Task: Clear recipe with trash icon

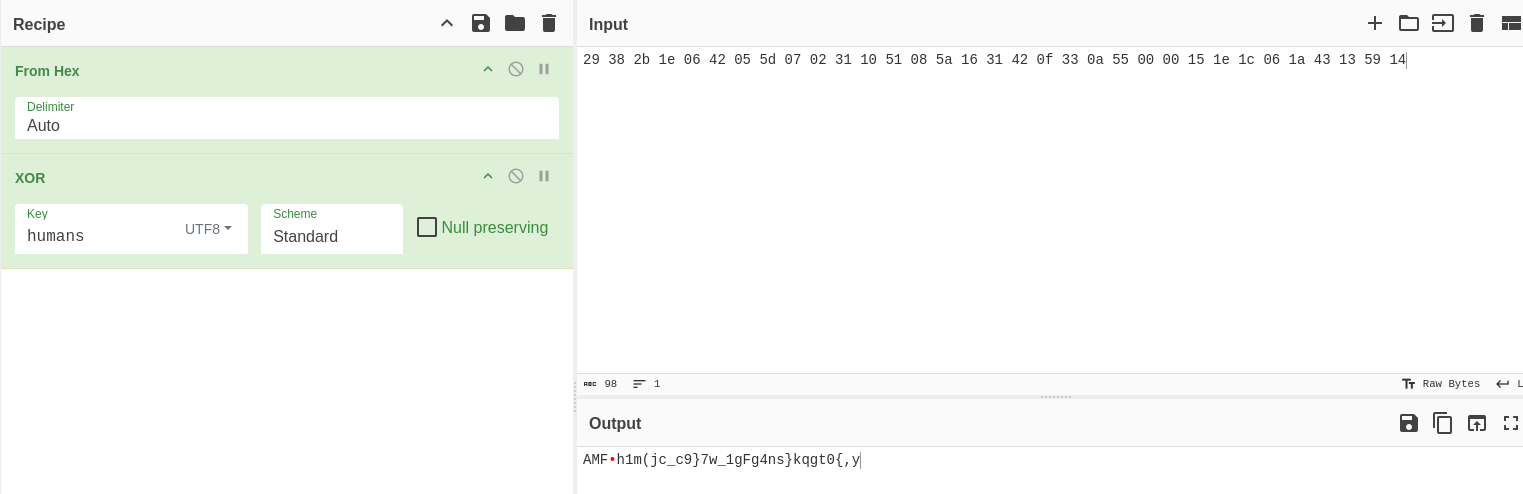Action: click(x=549, y=23)
